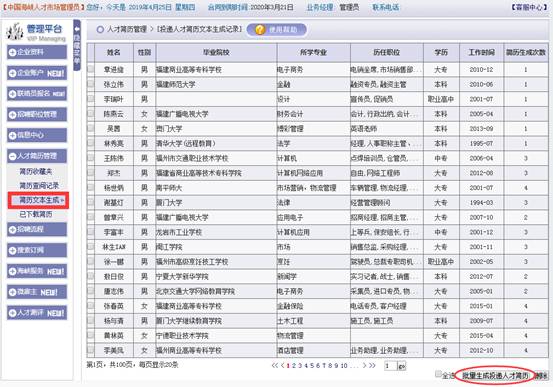This screenshot has width=553, height=387.
Task: Click the 删除 button
Action: pyautogui.click(x=541, y=376)
